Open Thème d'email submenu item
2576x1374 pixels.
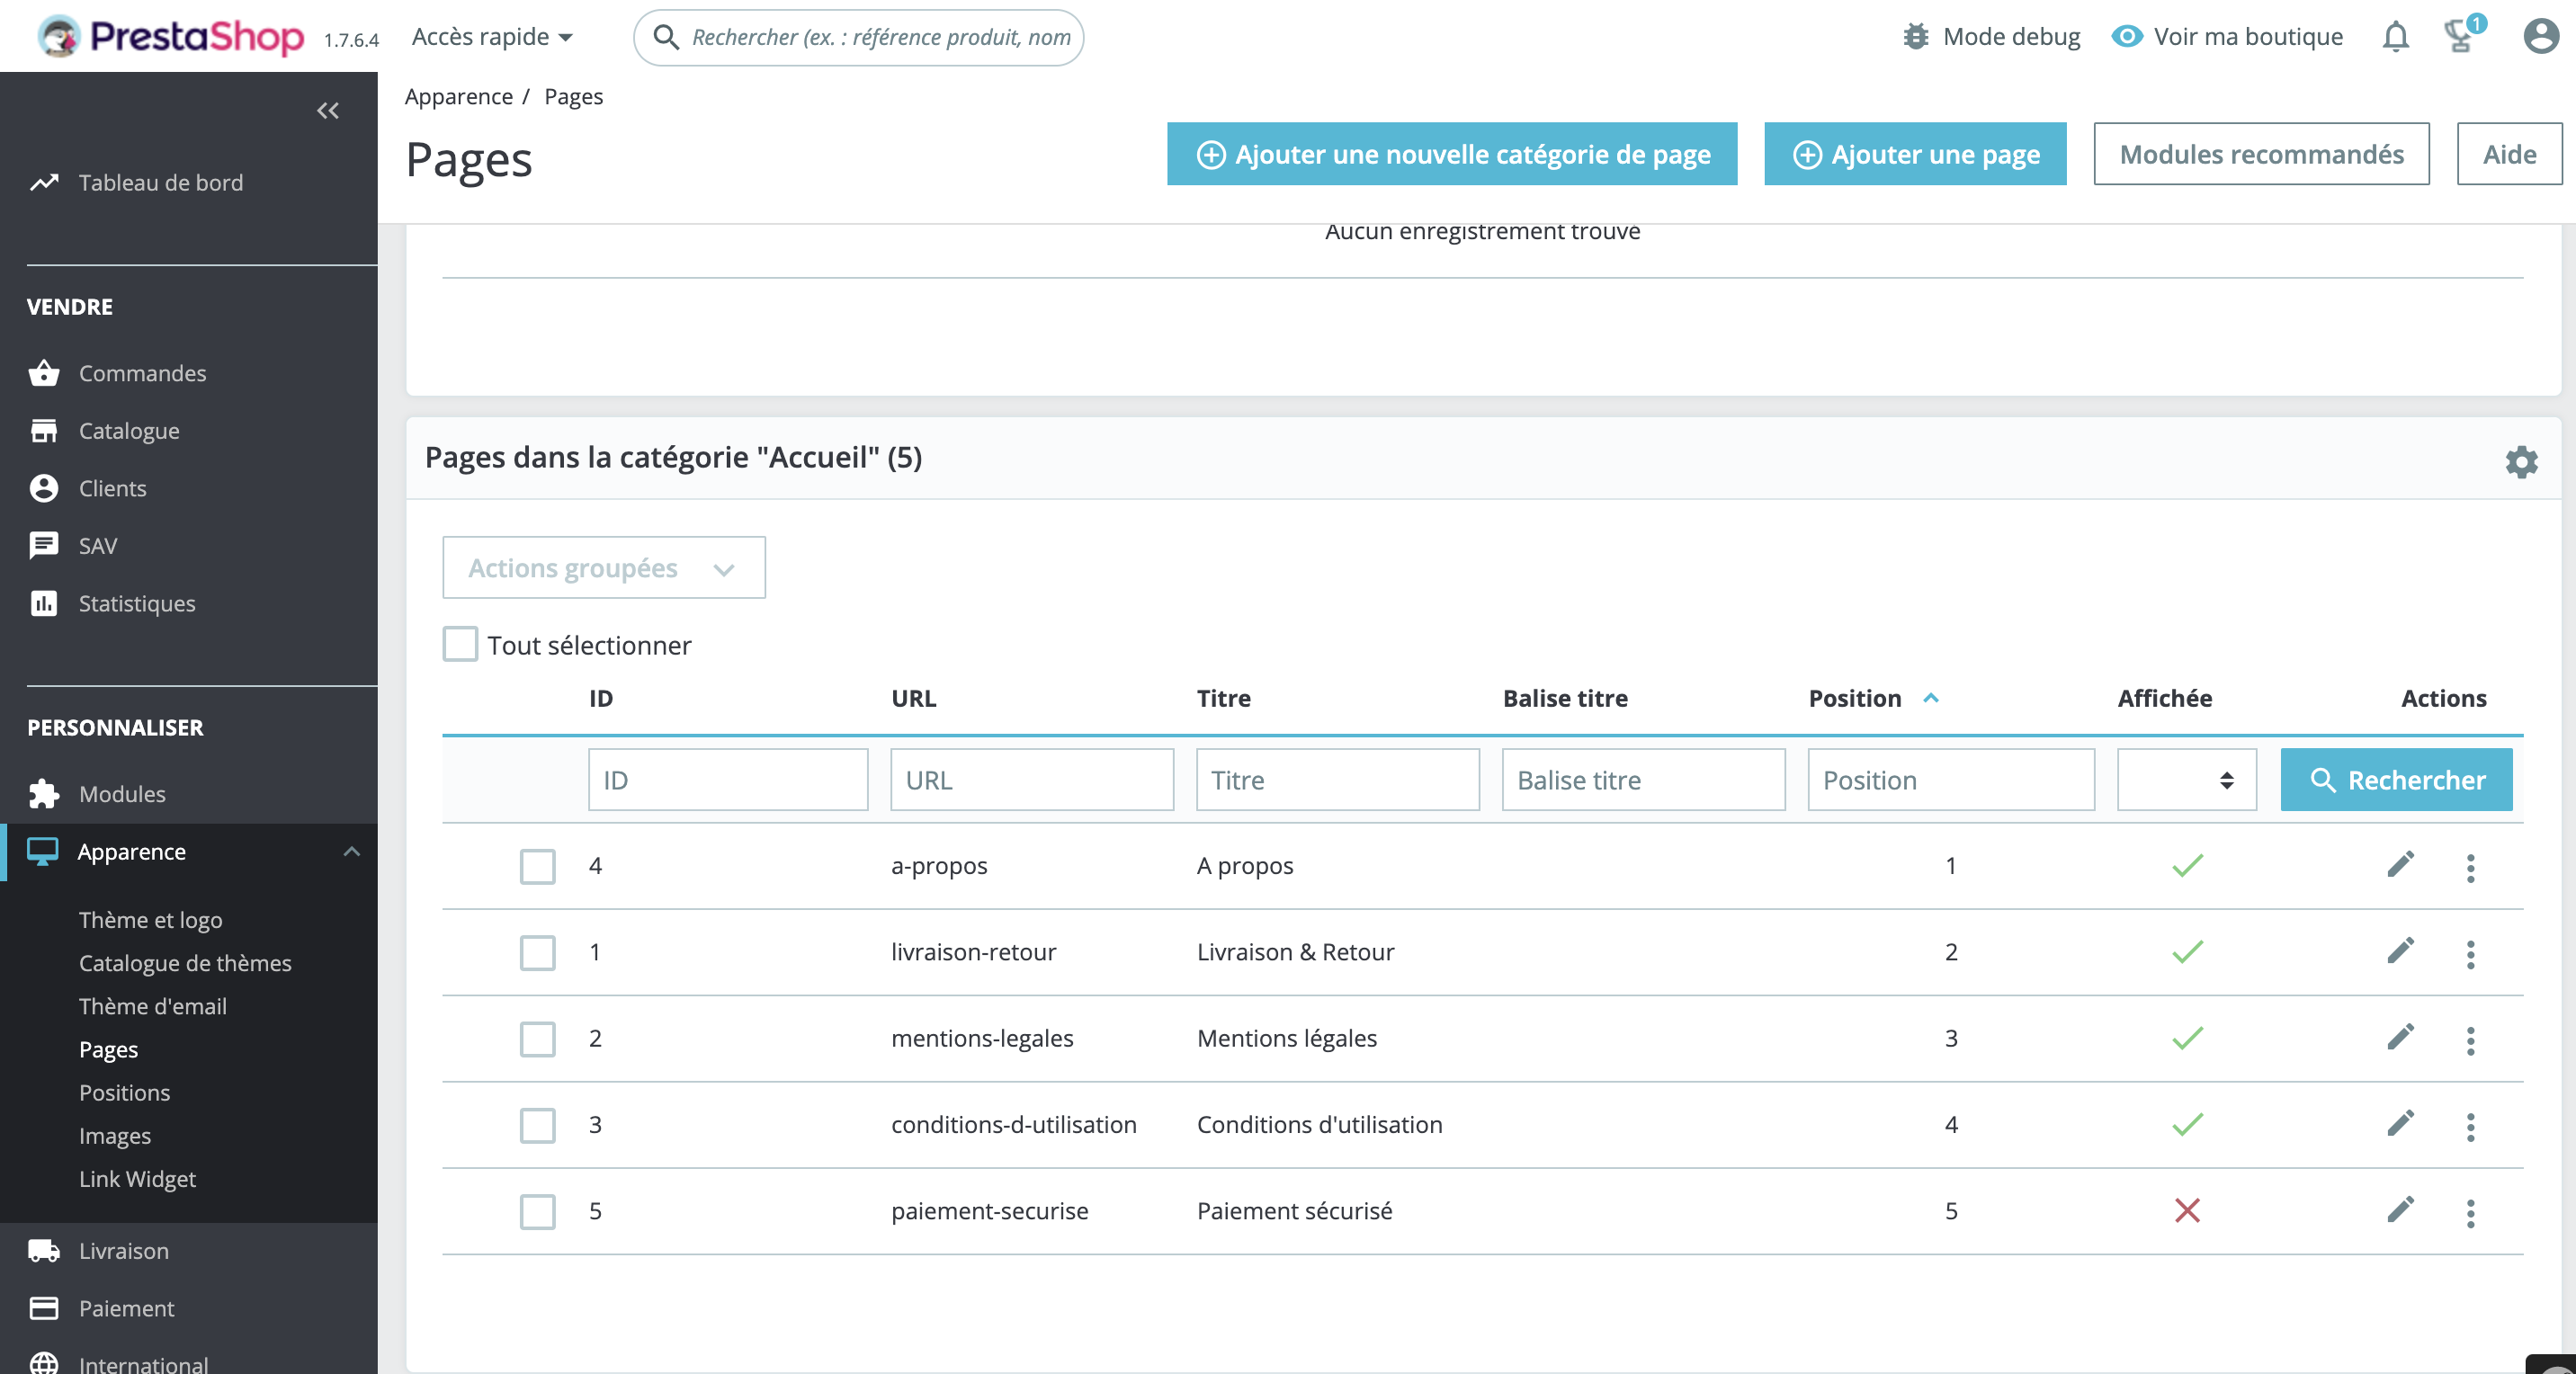153,1006
